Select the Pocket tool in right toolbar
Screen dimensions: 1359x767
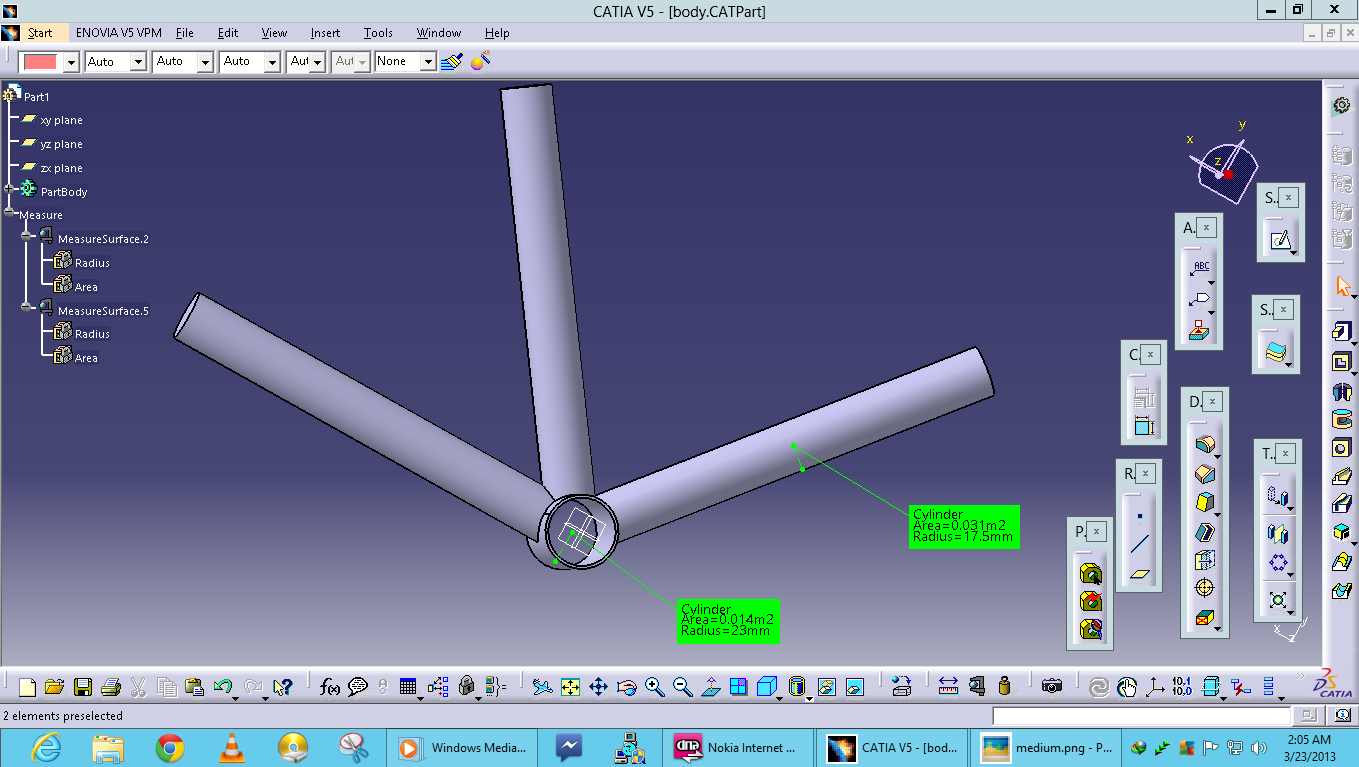[1343, 361]
